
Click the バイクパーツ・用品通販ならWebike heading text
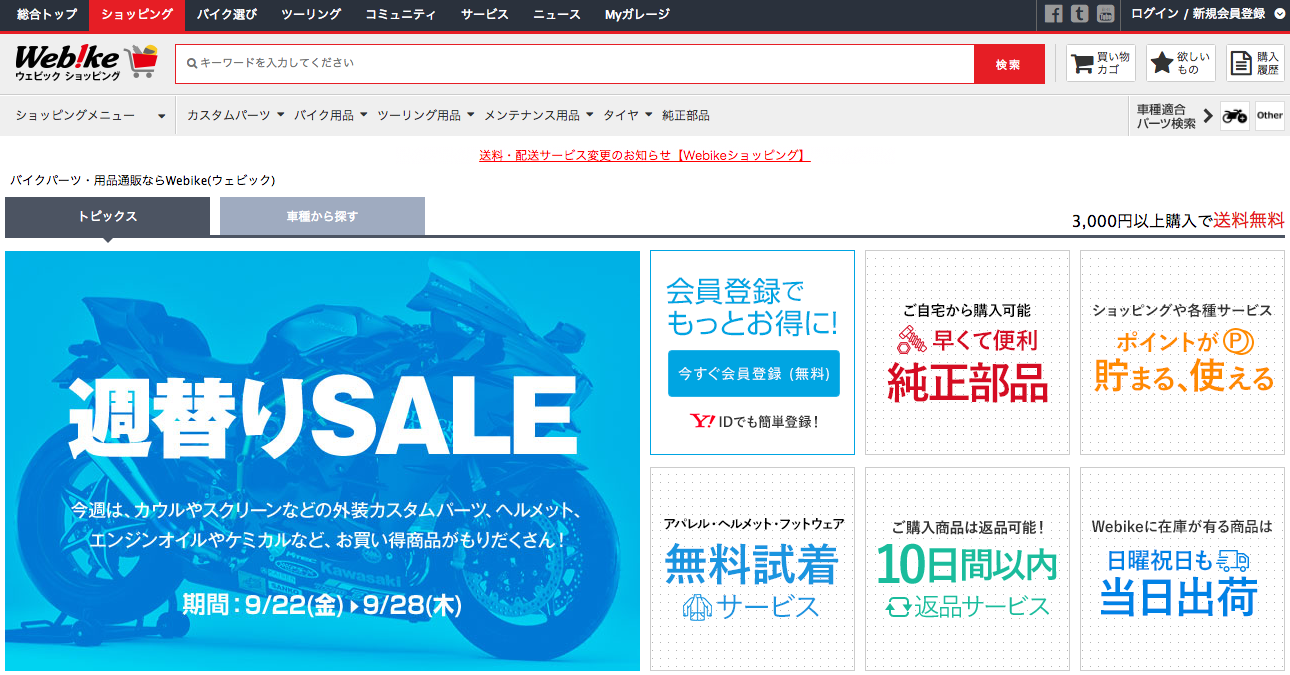pyautogui.click(x=143, y=180)
